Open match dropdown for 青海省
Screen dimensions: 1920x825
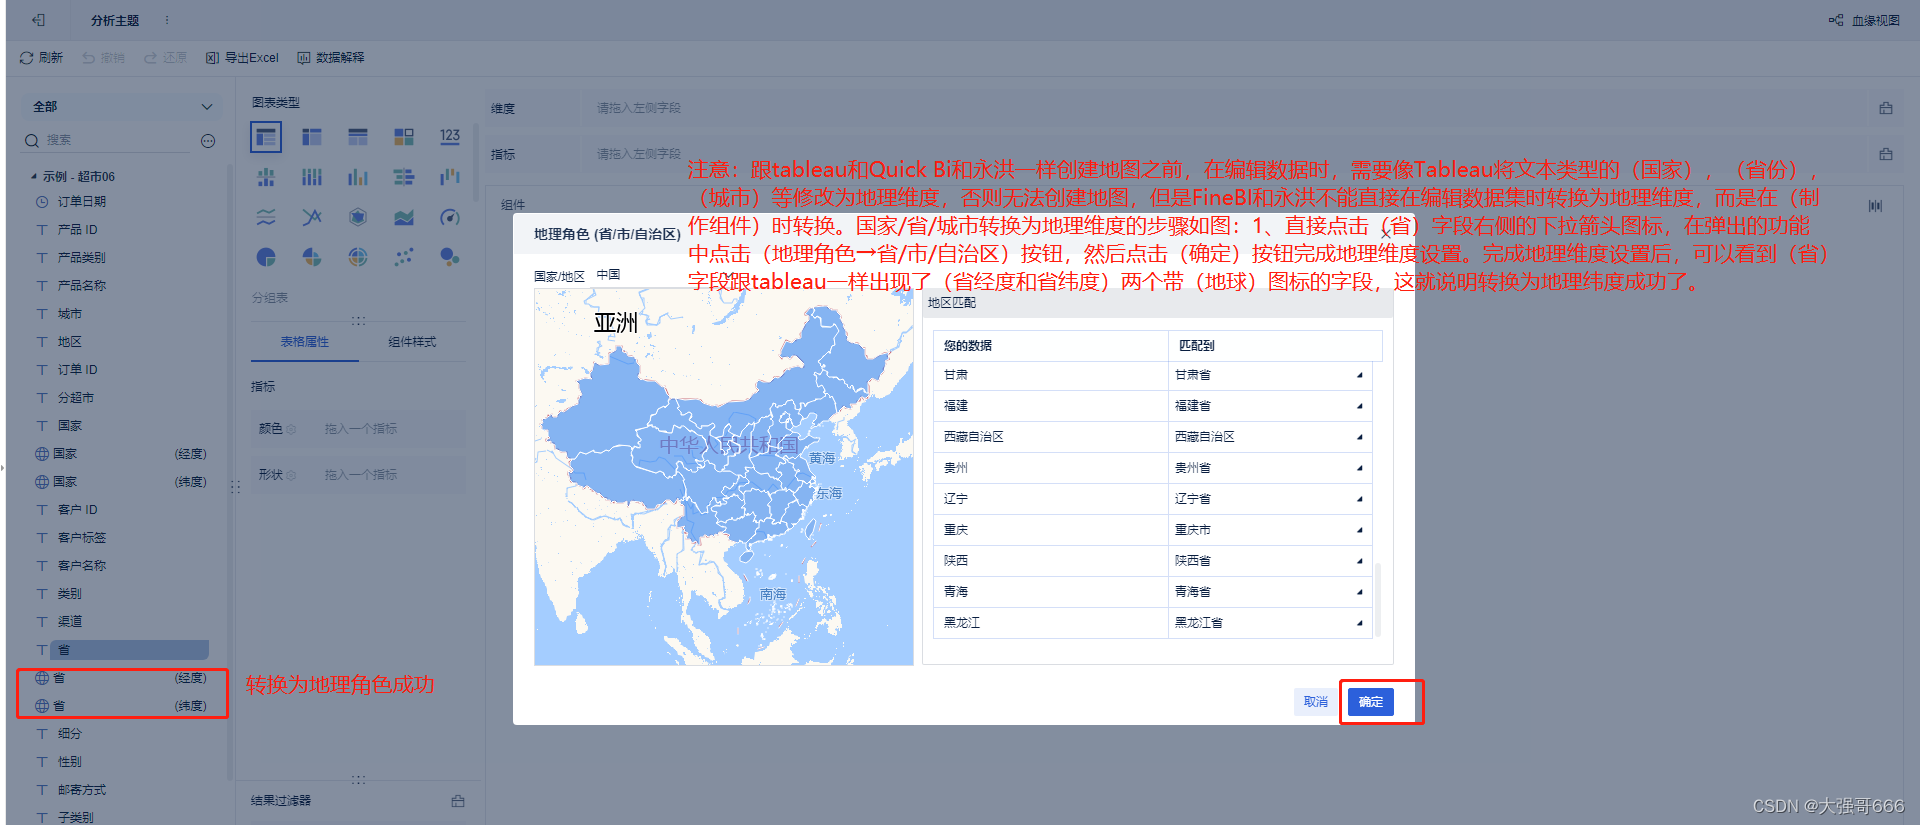tap(1359, 592)
